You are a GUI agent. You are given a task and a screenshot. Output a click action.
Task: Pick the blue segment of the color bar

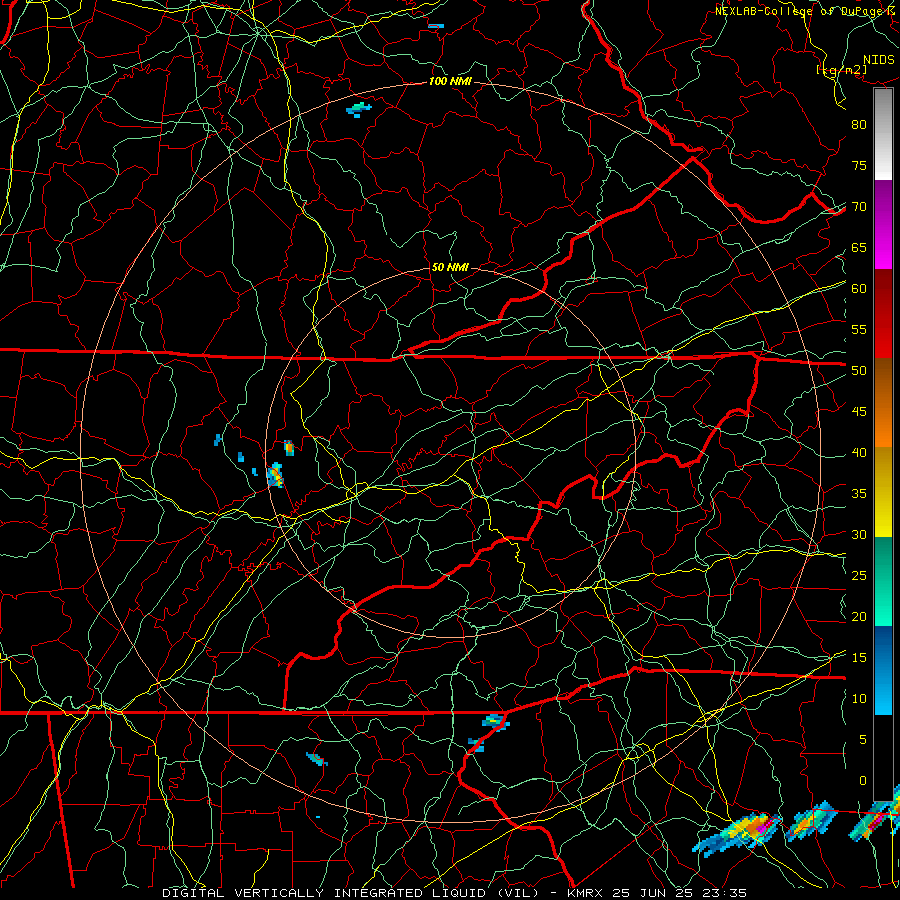click(883, 670)
